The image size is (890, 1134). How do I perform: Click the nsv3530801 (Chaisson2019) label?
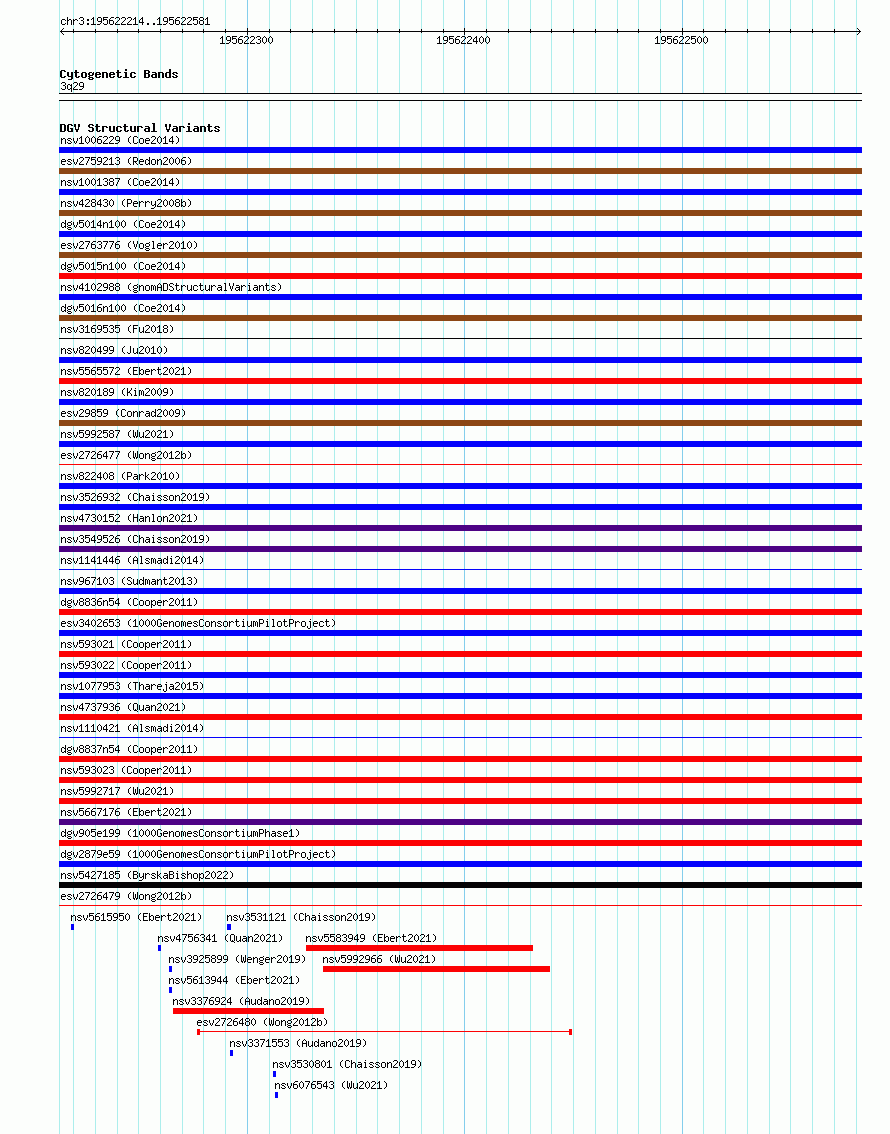tap(348, 1064)
